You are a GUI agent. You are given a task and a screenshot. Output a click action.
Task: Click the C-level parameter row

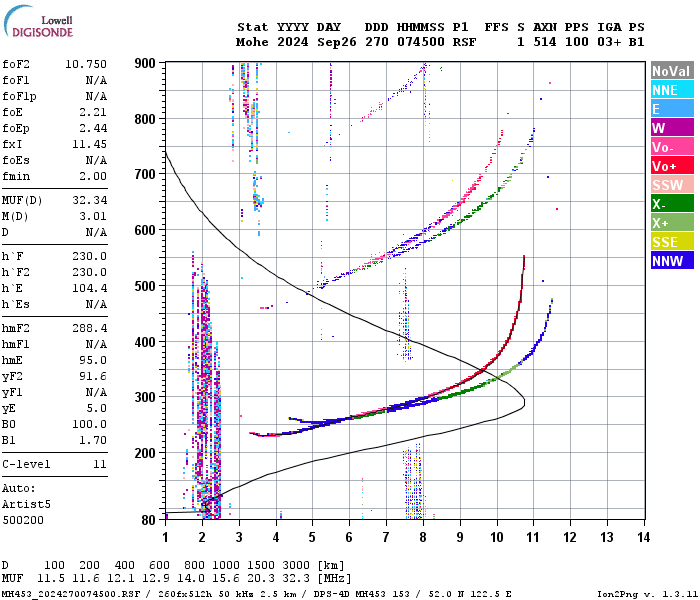coord(55,464)
